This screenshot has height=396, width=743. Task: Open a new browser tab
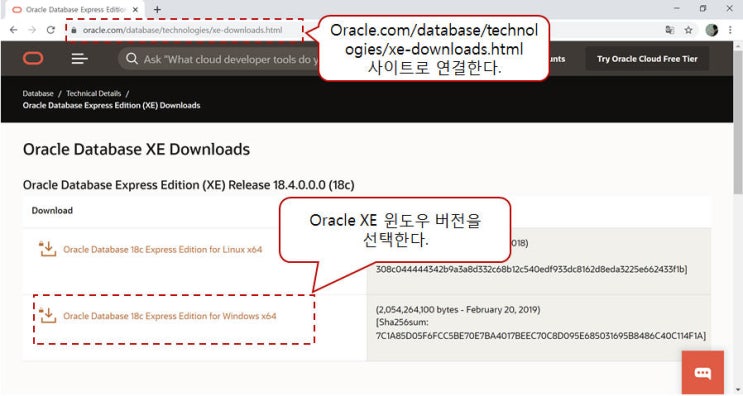[x=157, y=9]
